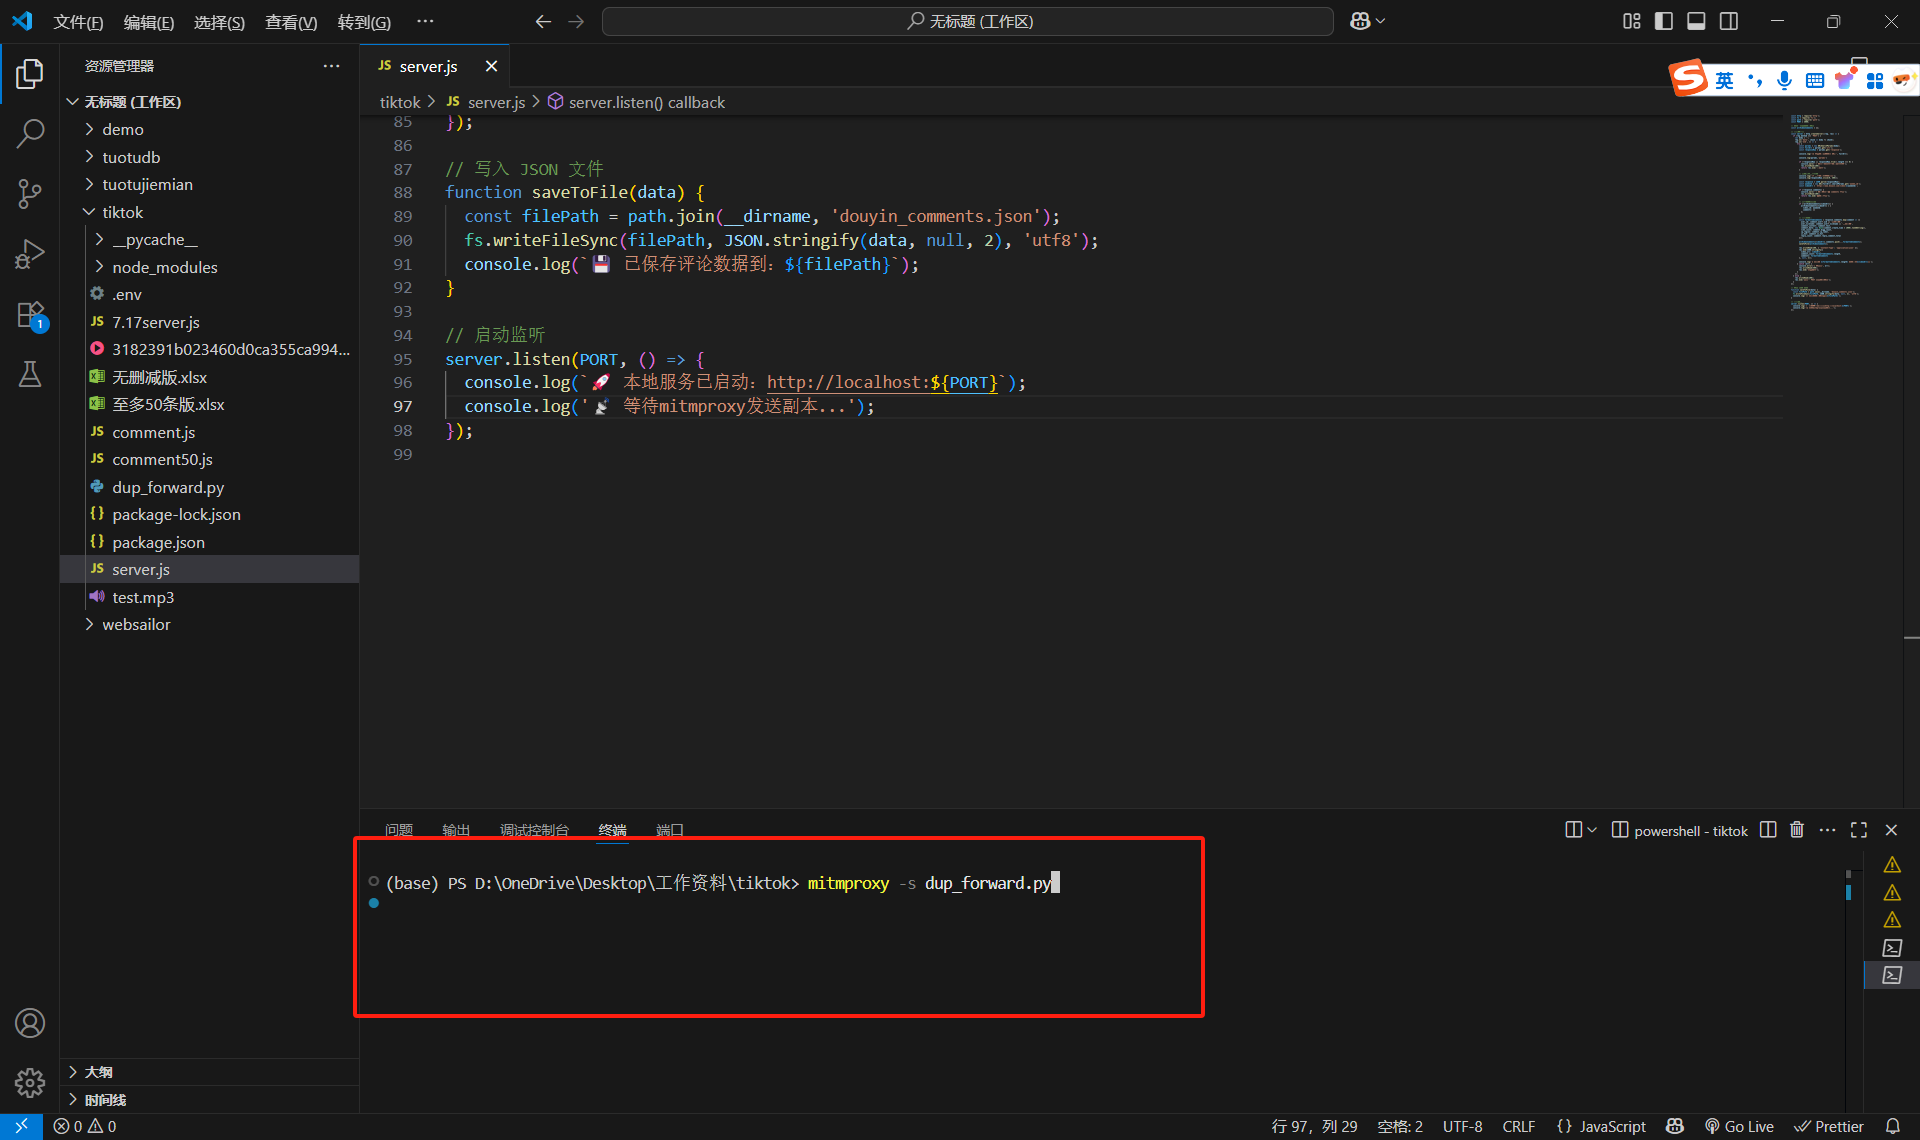Expand the __pycache__ folder
The image size is (1920, 1140).
209,239
